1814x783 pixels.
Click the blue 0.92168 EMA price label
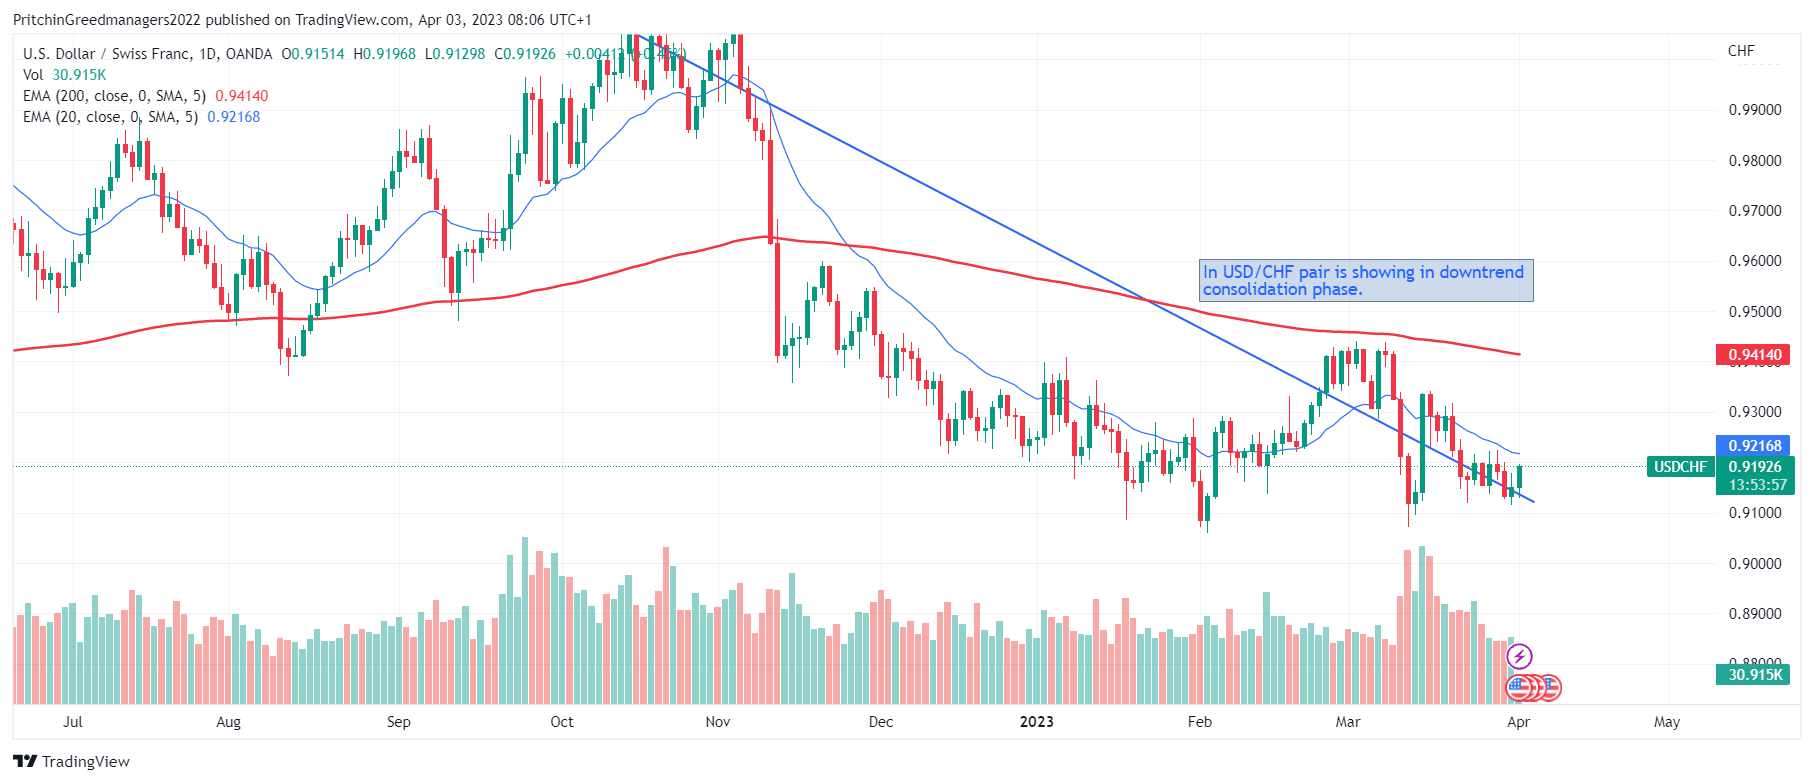tap(1755, 446)
